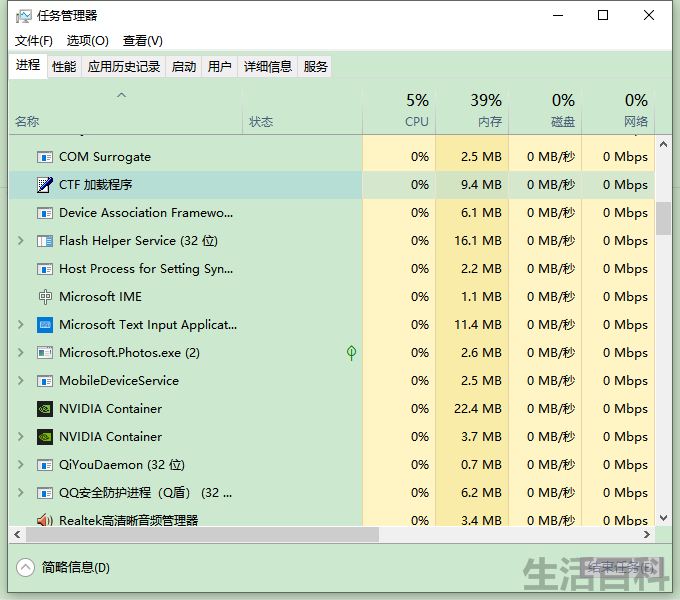Screen dimensions: 680x600
Task: Click the horizontal scrollbar right arrow
Action: [647, 535]
